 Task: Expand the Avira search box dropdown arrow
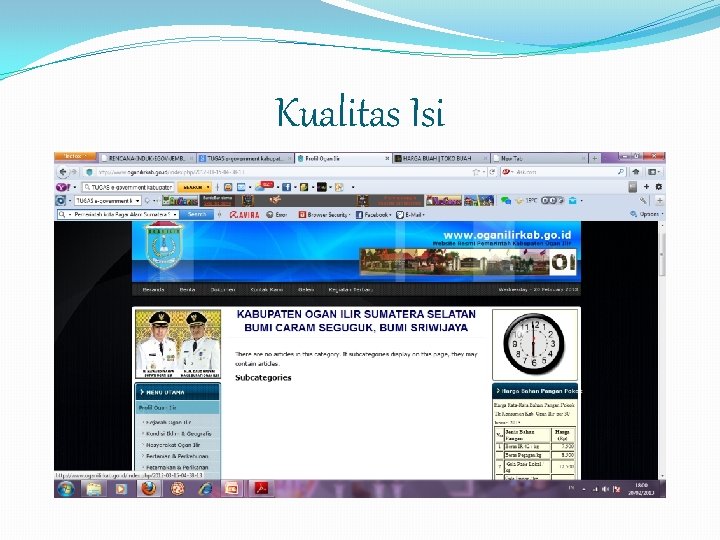tap(174, 214)
